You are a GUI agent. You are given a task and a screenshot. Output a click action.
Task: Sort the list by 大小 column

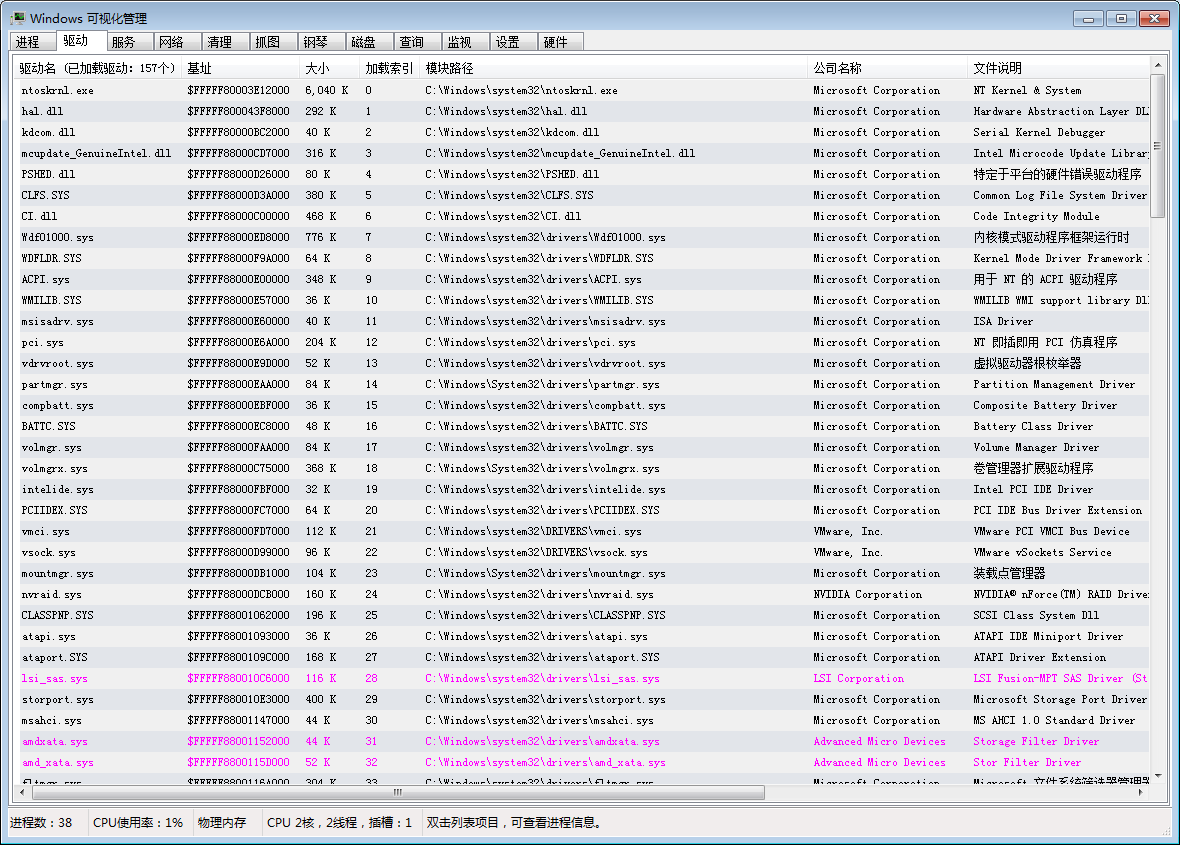(328, 68)
